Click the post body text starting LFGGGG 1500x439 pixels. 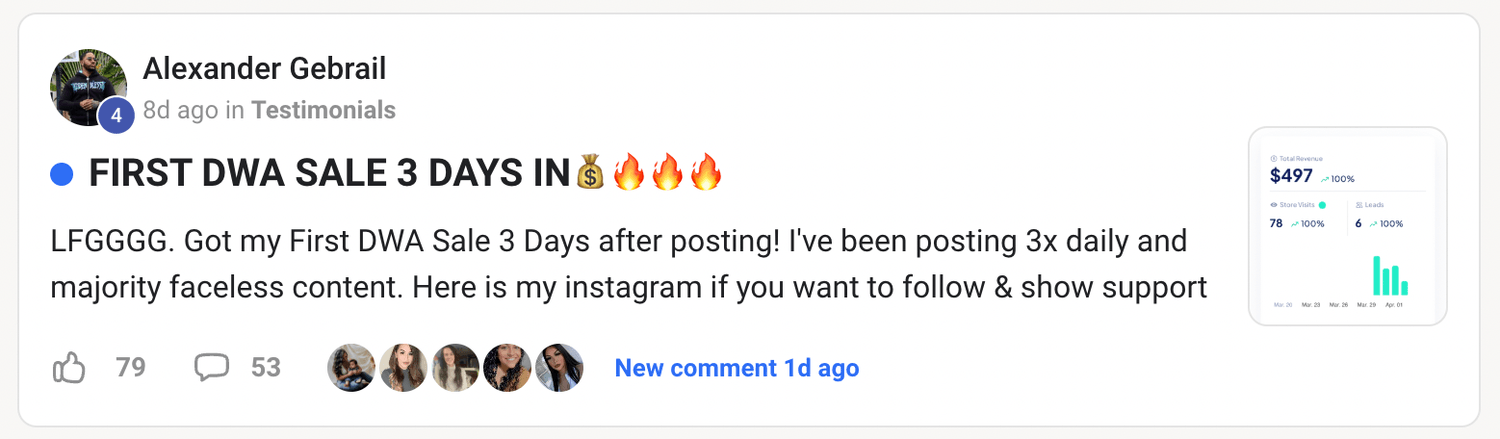point(628,265)
